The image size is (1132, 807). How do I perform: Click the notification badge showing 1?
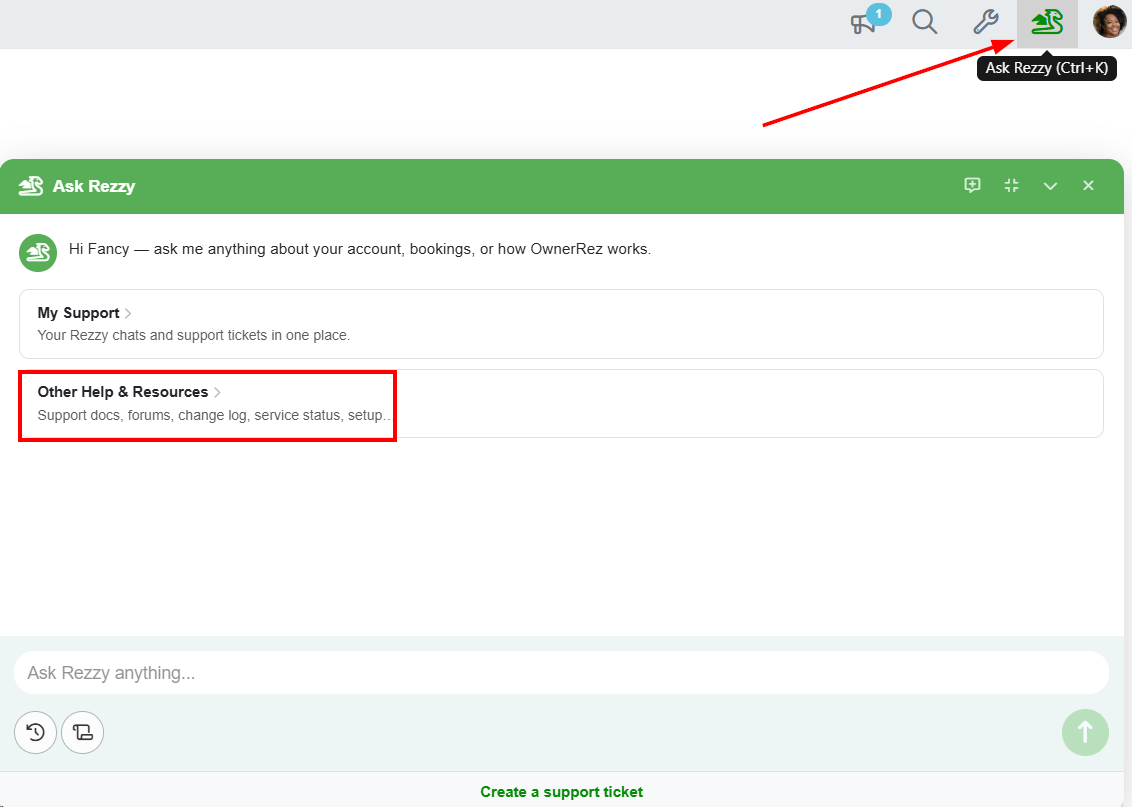point(879,14)
